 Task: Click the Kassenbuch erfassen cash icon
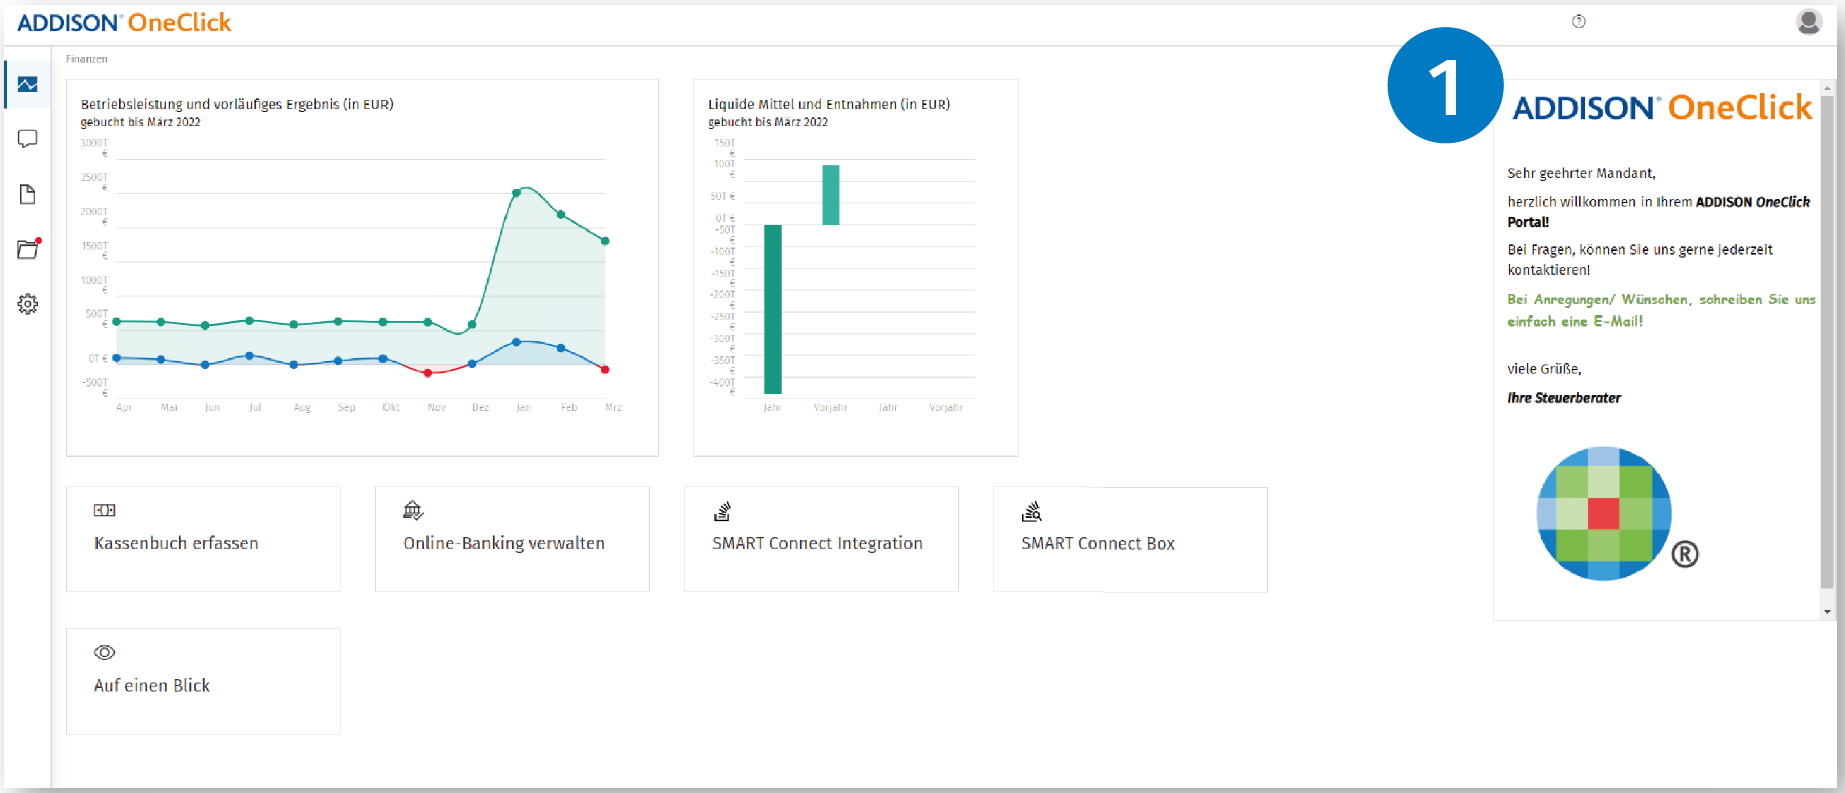tap(105, 510)
